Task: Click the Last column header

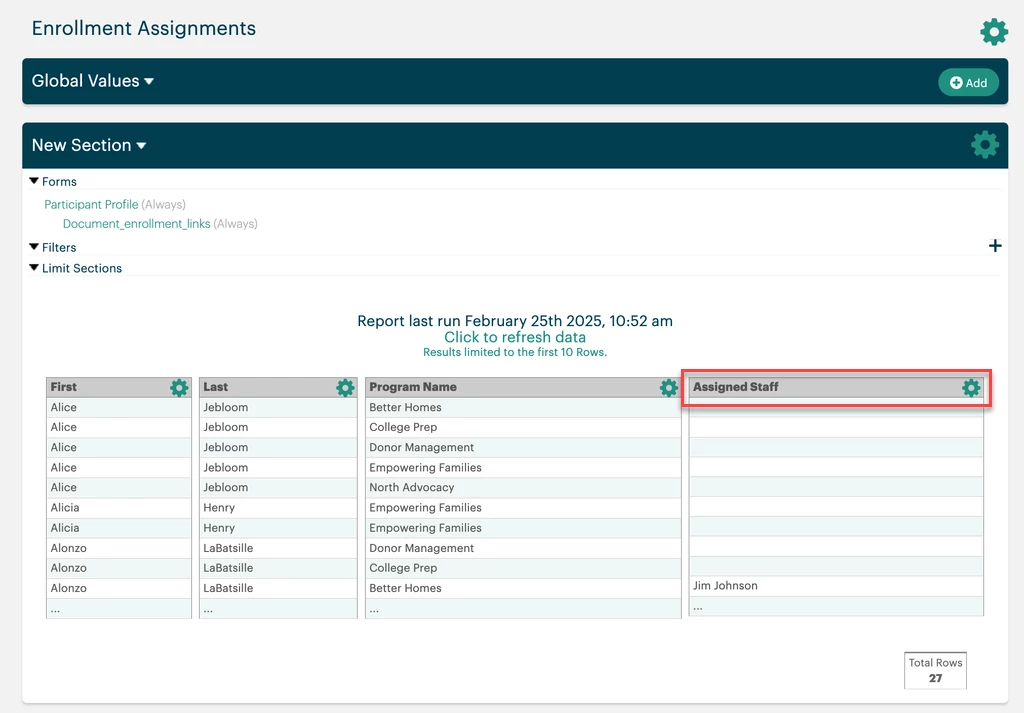Action: pos(278,387)
